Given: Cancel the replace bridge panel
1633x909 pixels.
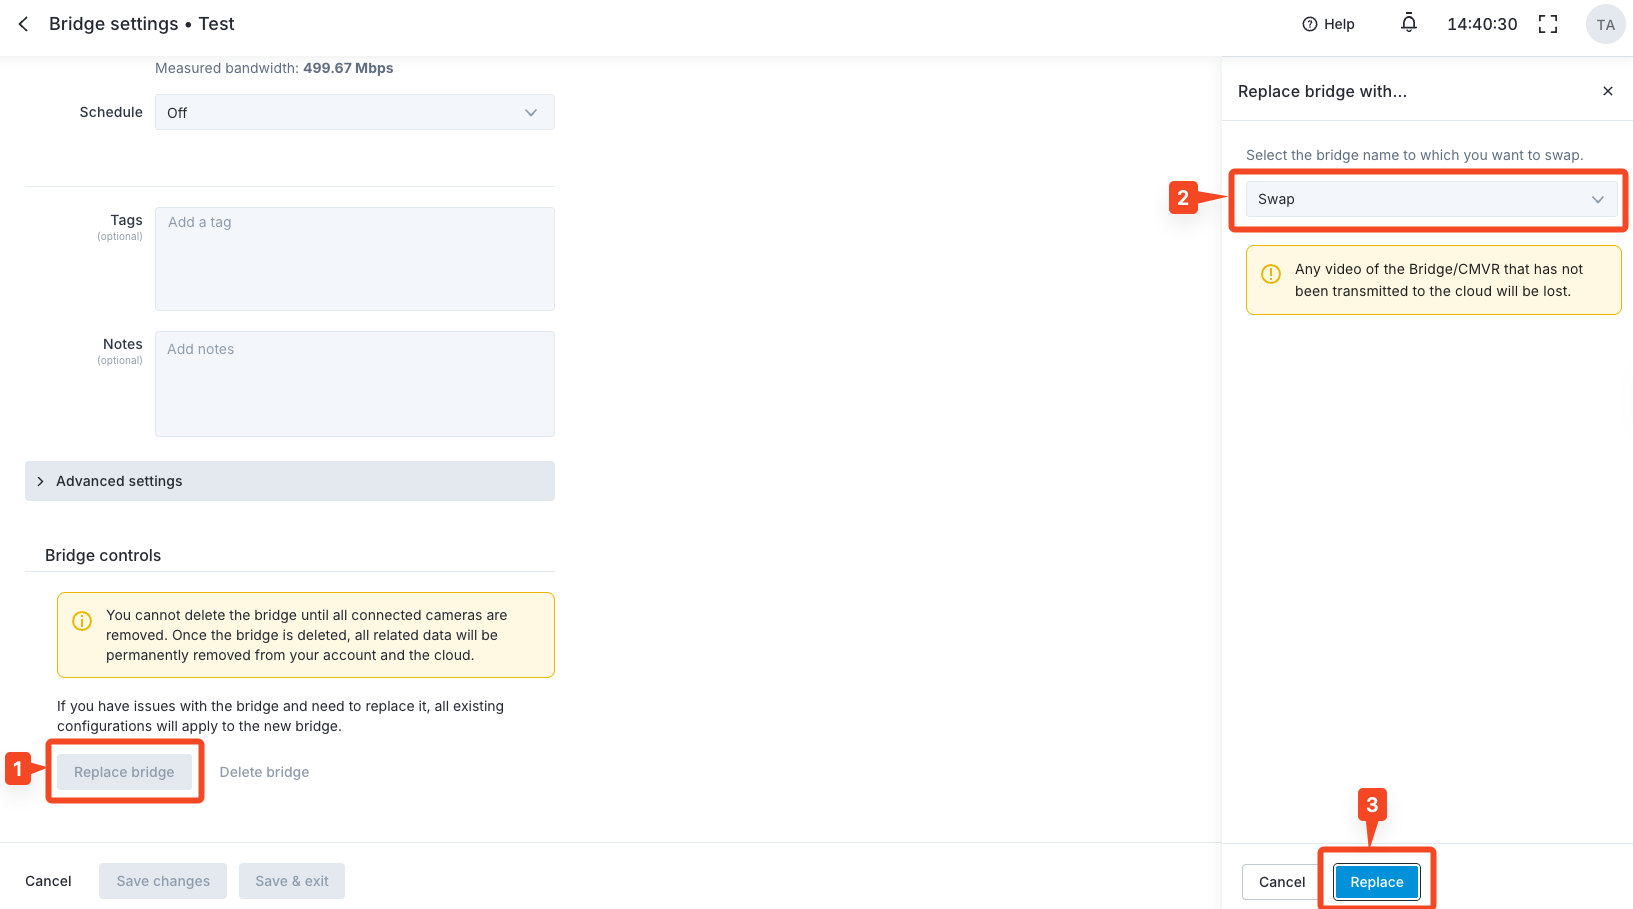Looking at the screenshot, I should coord(1281,882).
